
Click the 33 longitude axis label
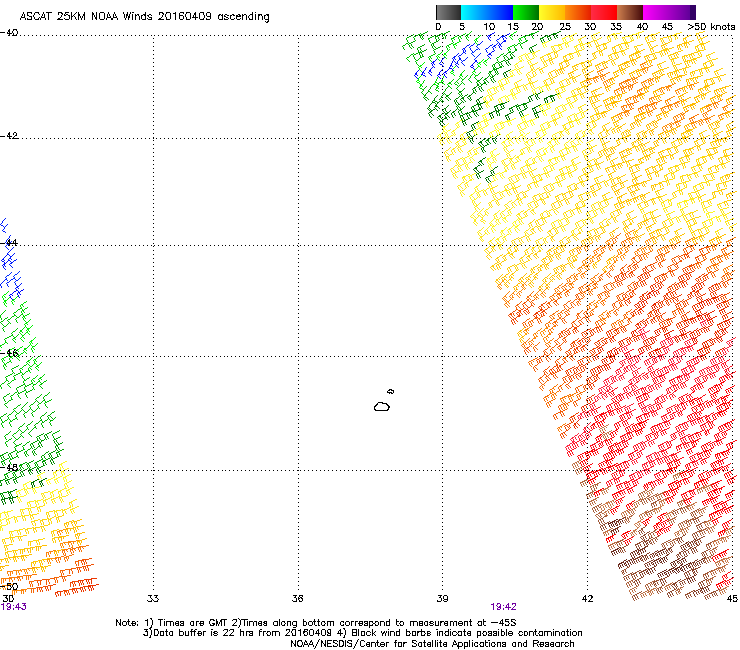(153, 599)
